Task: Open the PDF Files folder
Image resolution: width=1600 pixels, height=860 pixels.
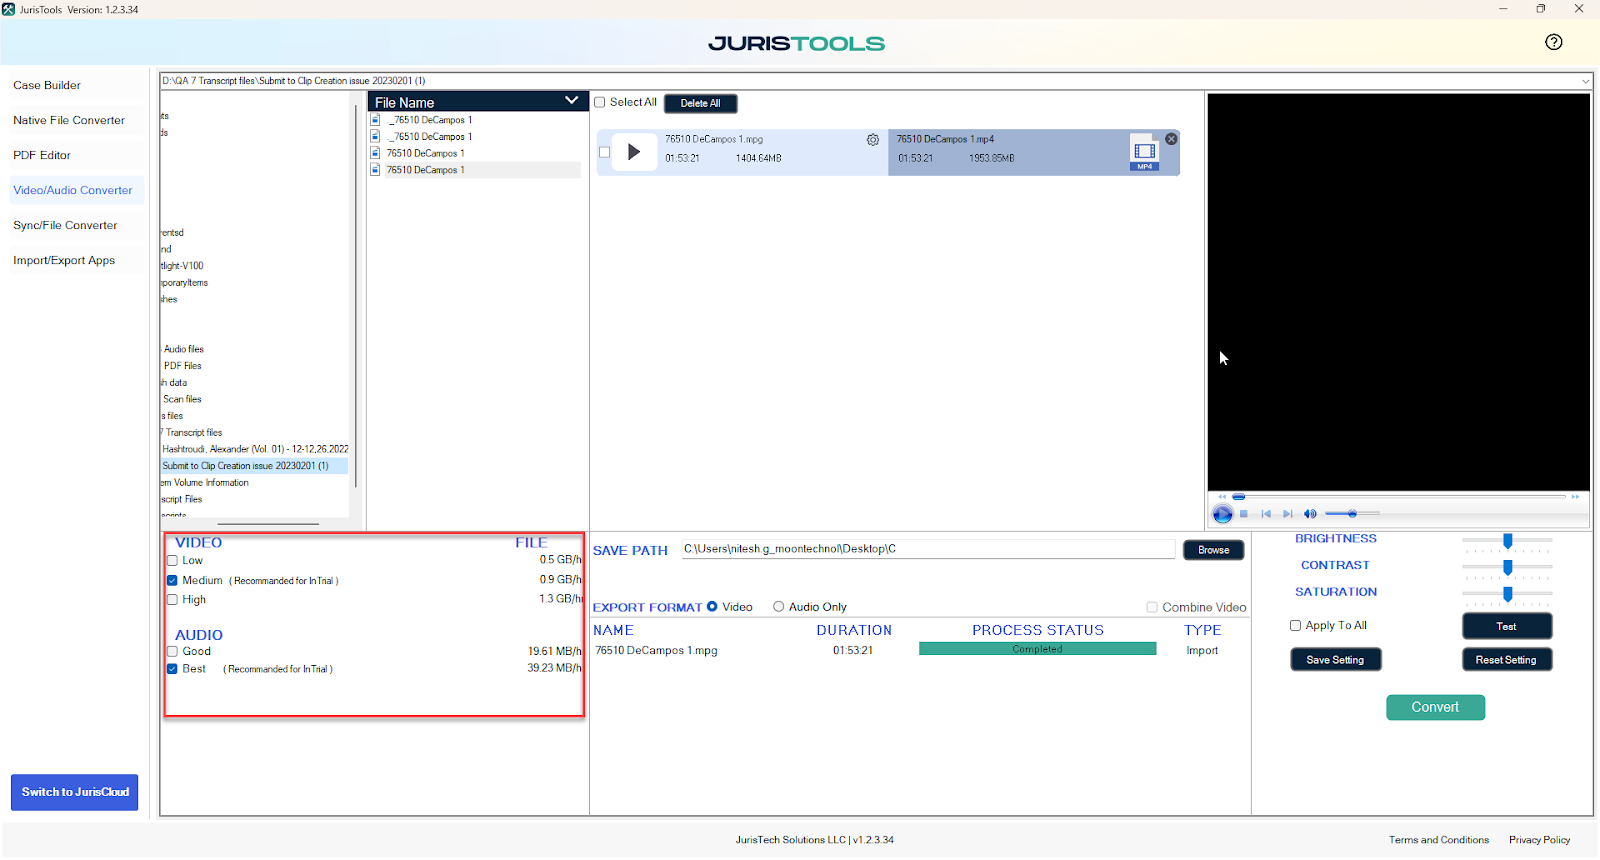Action: pyautogui.click(x=183, y=366)
